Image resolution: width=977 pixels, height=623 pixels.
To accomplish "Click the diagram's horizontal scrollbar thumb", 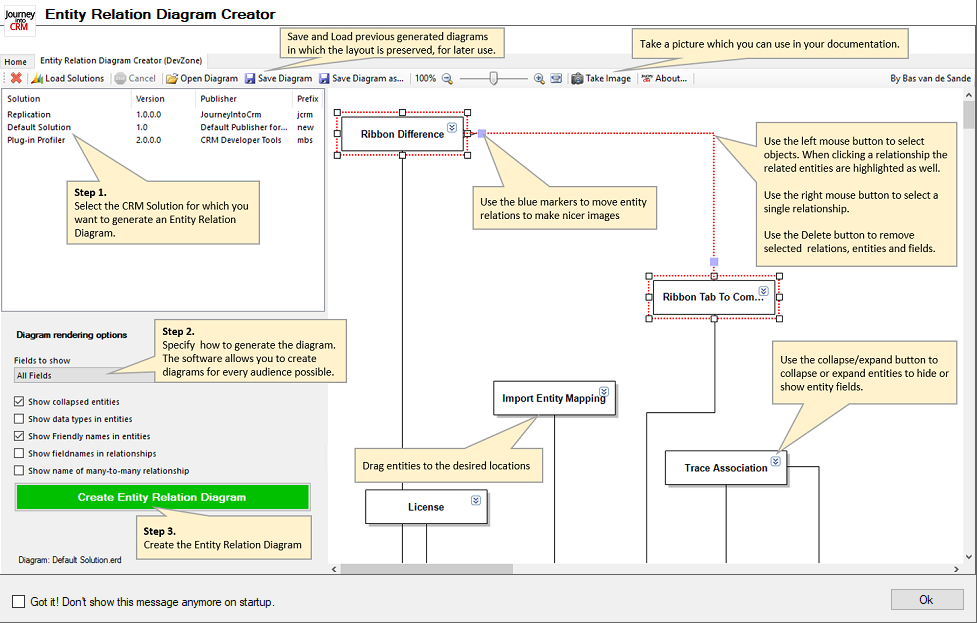I will pos(427,569).
